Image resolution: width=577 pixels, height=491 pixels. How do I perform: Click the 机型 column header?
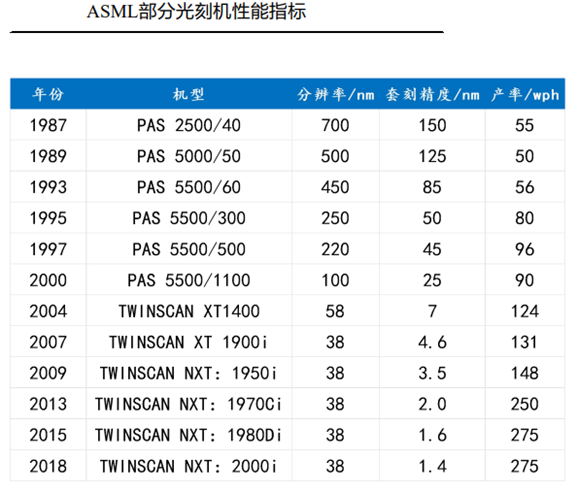pyautogui.click(x=188, y=95)
